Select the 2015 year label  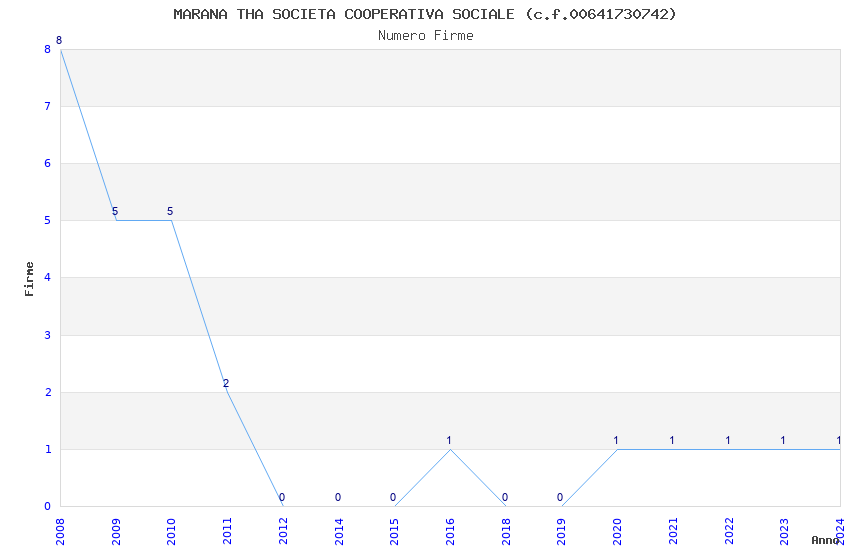pos(394,532)
